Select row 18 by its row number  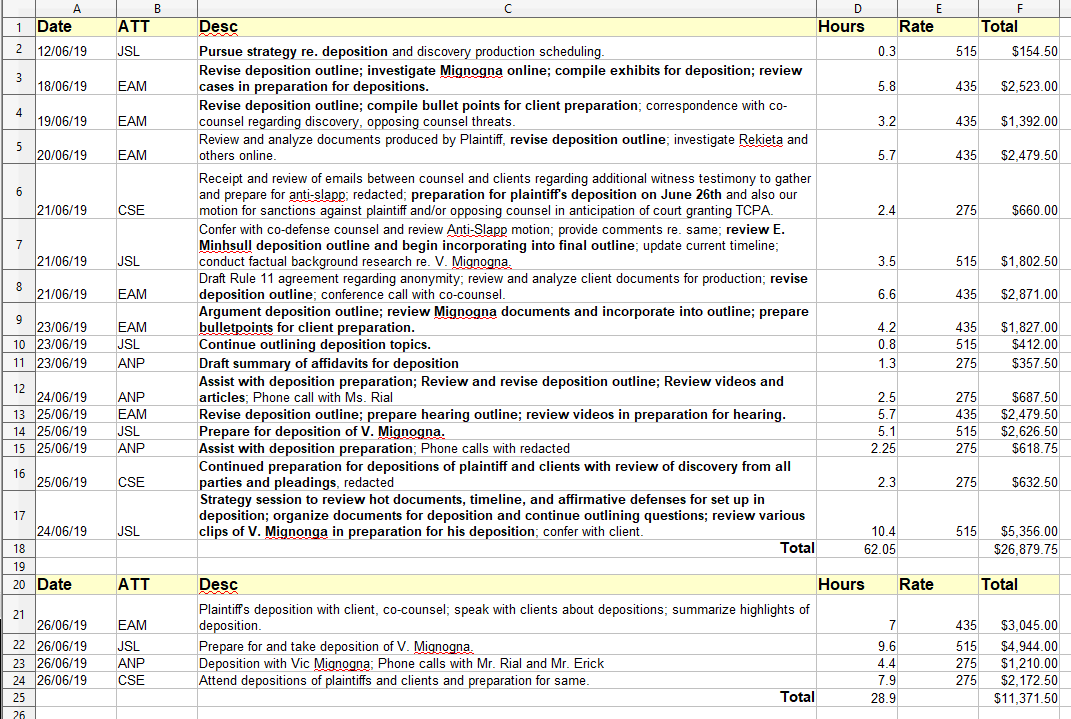tap(18, 548)
